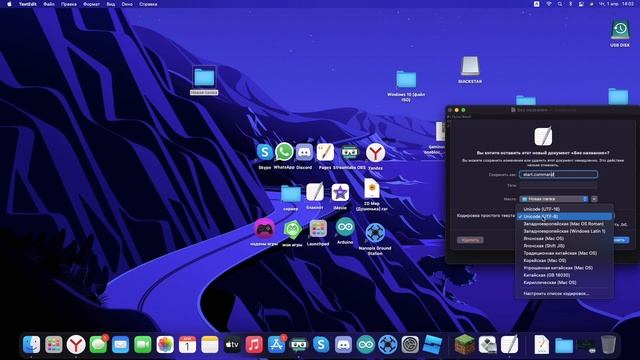Open the Формат menu
The width and height of the screenshot is (640, 360).
91,4
